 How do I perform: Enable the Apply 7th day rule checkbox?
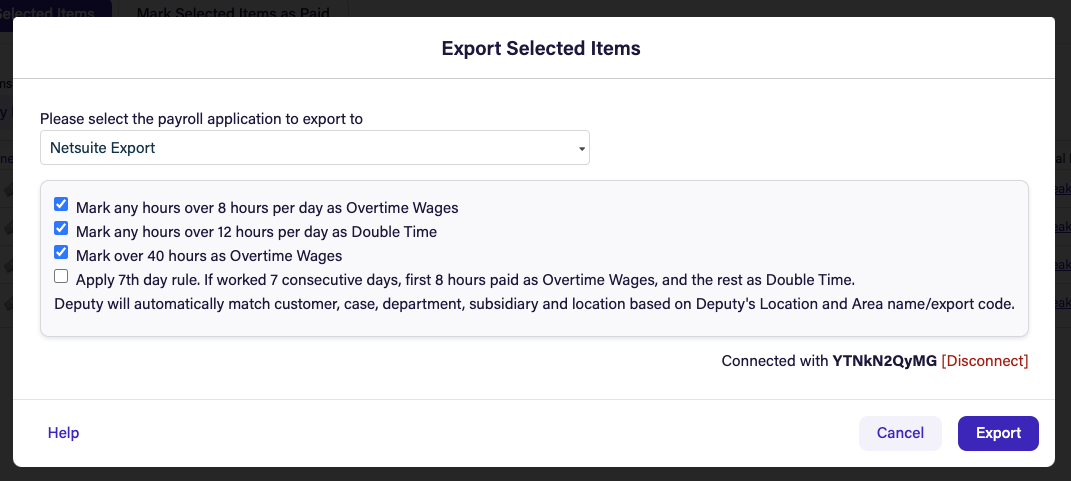[x=61, y=276]
